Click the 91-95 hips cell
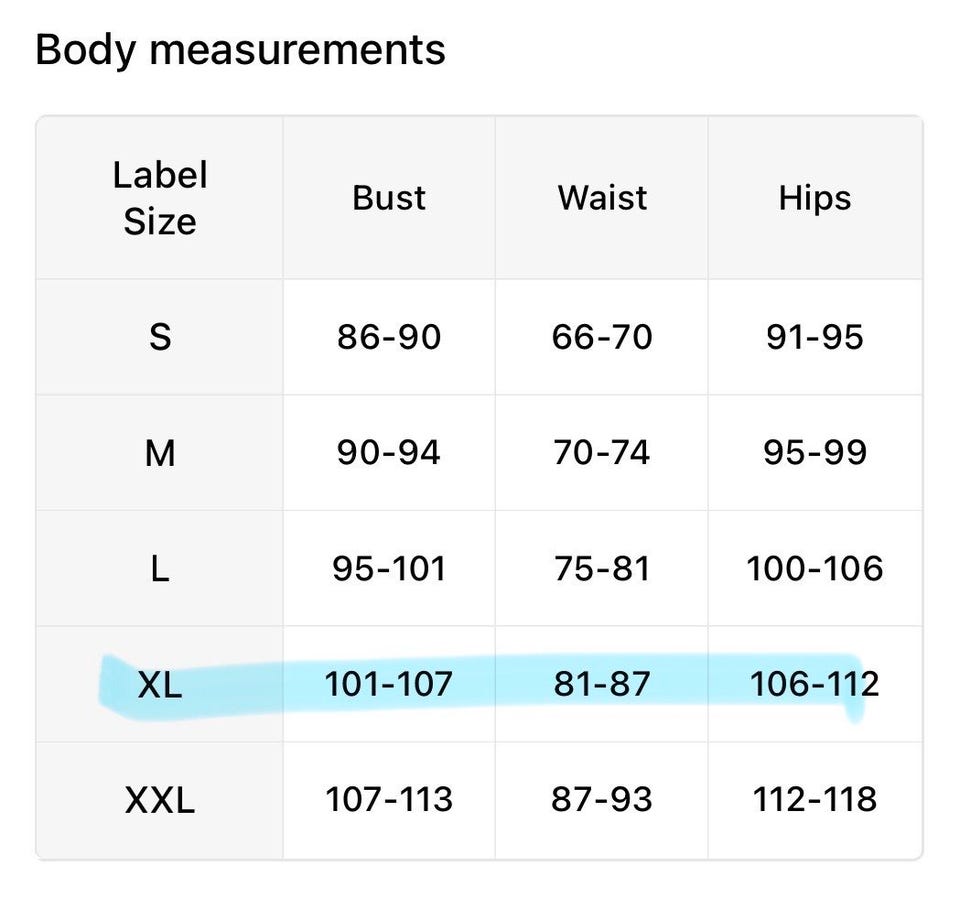960x898 pixels. click(x=815, y=337)
